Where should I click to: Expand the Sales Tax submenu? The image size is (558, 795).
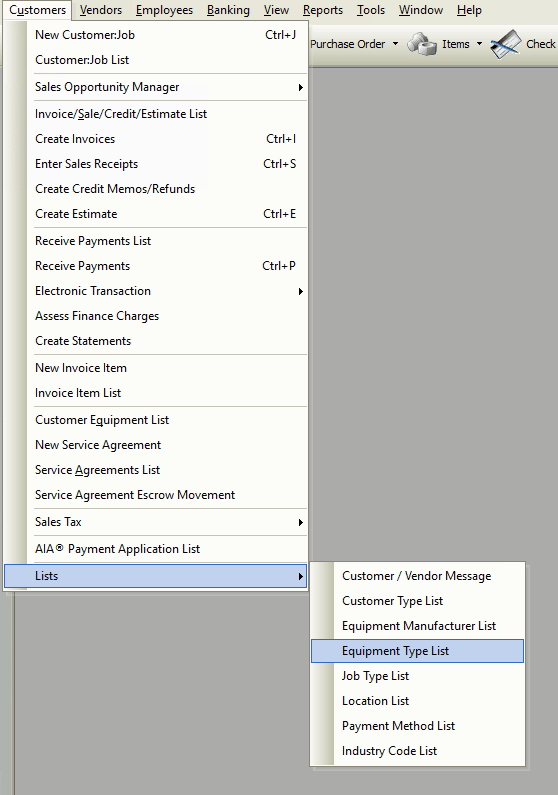pyautogui.click(x=301, y=522)
